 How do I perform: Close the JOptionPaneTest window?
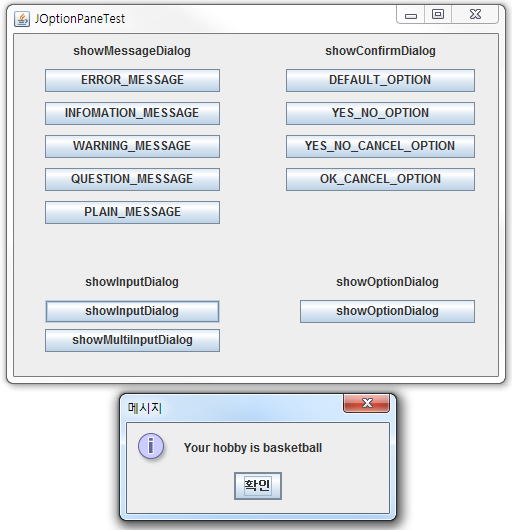(475, 15)
